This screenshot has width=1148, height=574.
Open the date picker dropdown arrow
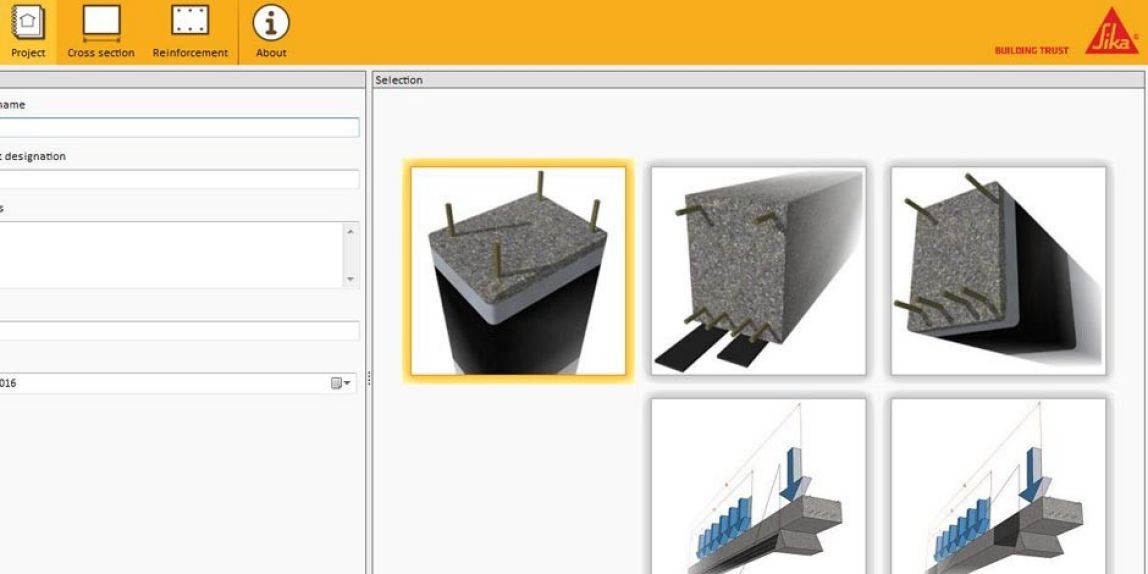pyautogui.click(x=347, y=383)
